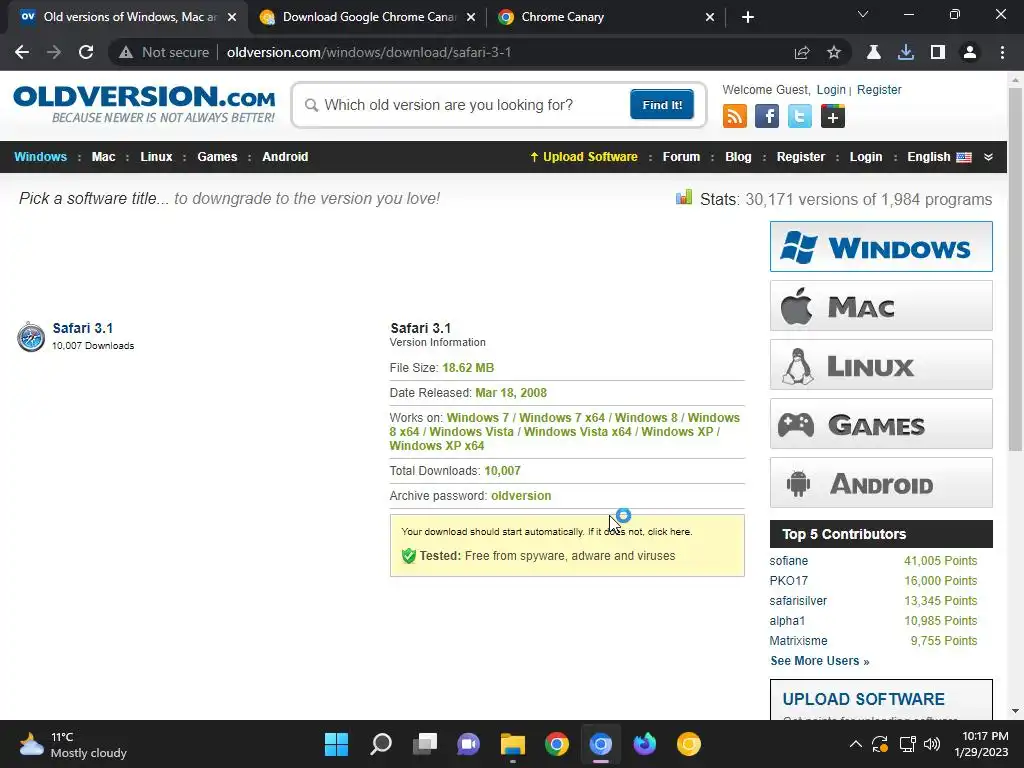Click the Games sidebar category button
The image size is (1024, 768).
click(881, 424)
